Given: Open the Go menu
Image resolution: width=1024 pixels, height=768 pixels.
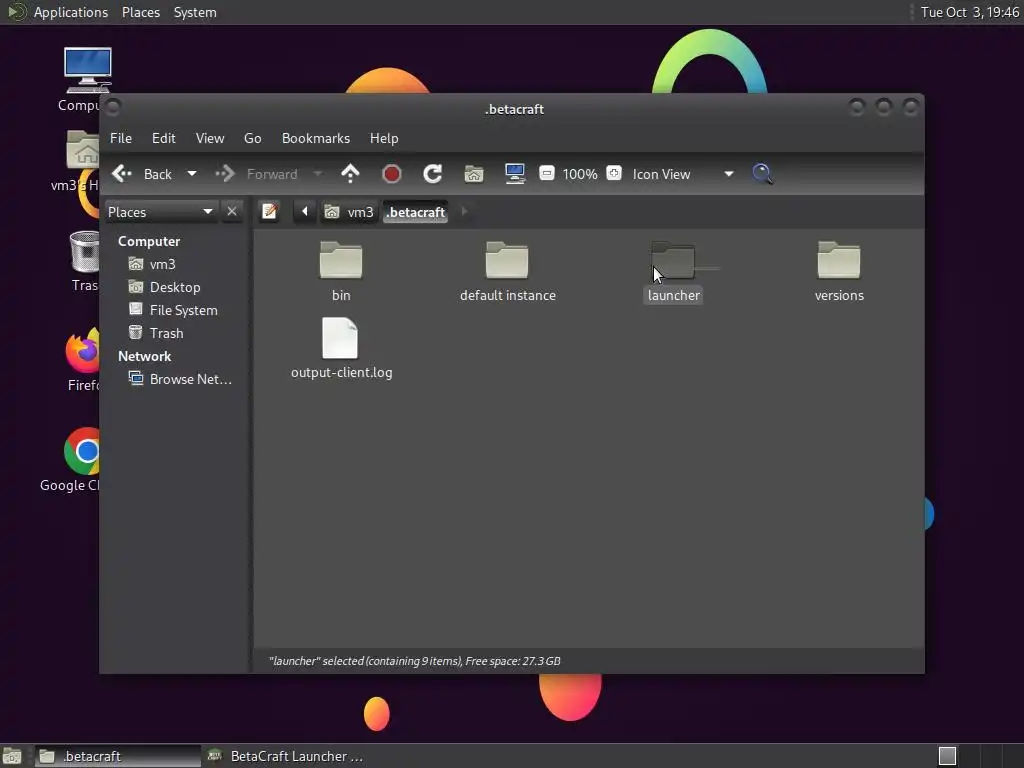Looking at the screenshot, I should (253, 138).
